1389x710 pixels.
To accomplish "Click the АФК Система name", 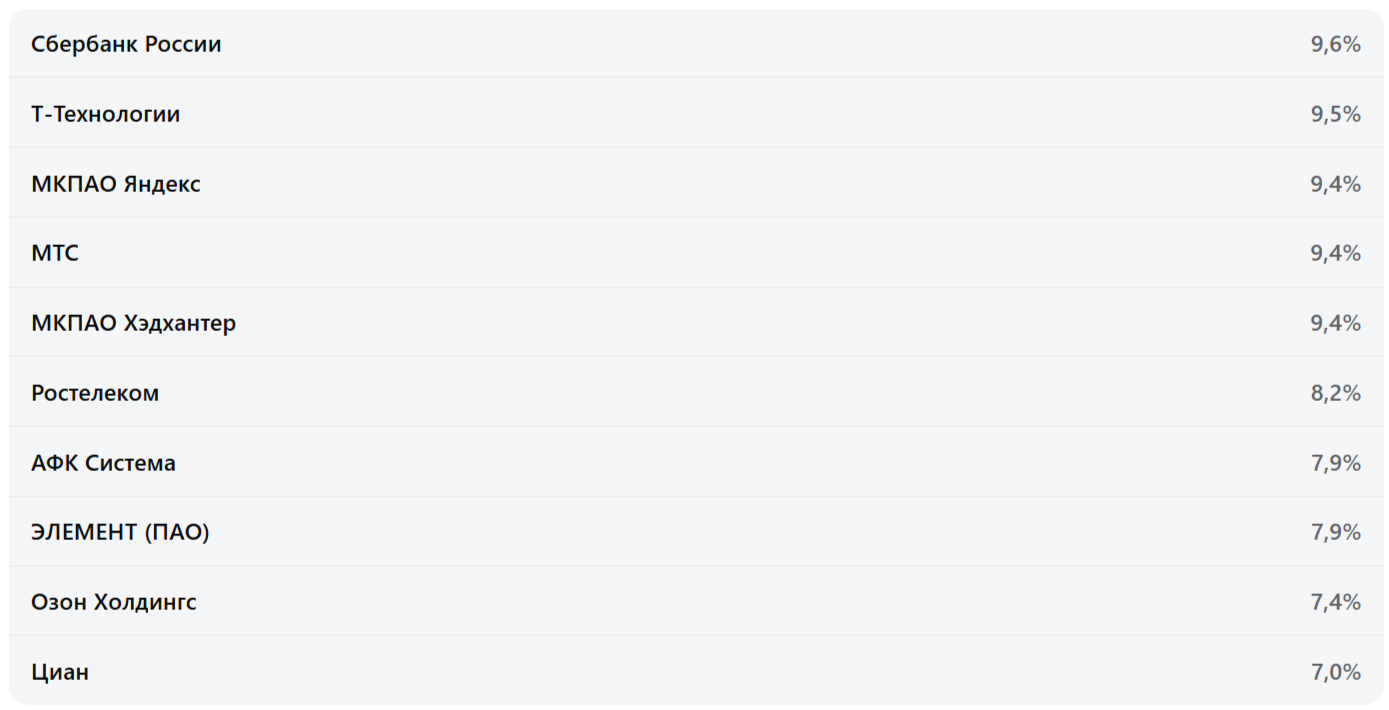I will click(x=103, y=463).
